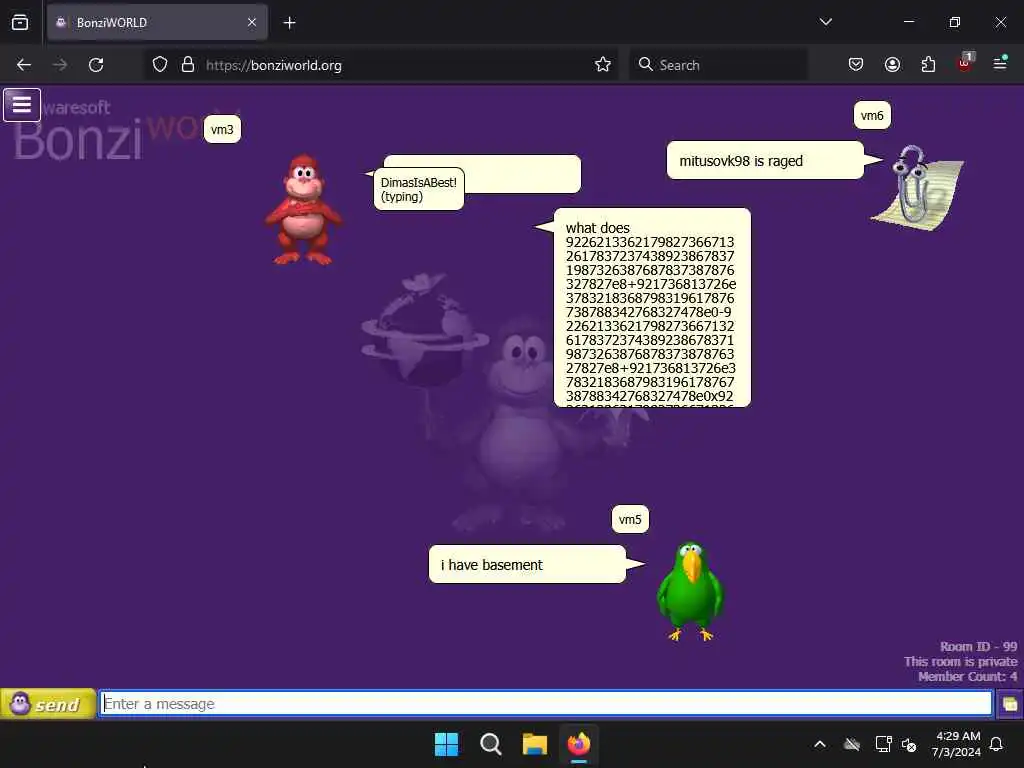The image size is (1024, 768).
Task: Open tracking protection shield icon
Action: coord(160,65)
